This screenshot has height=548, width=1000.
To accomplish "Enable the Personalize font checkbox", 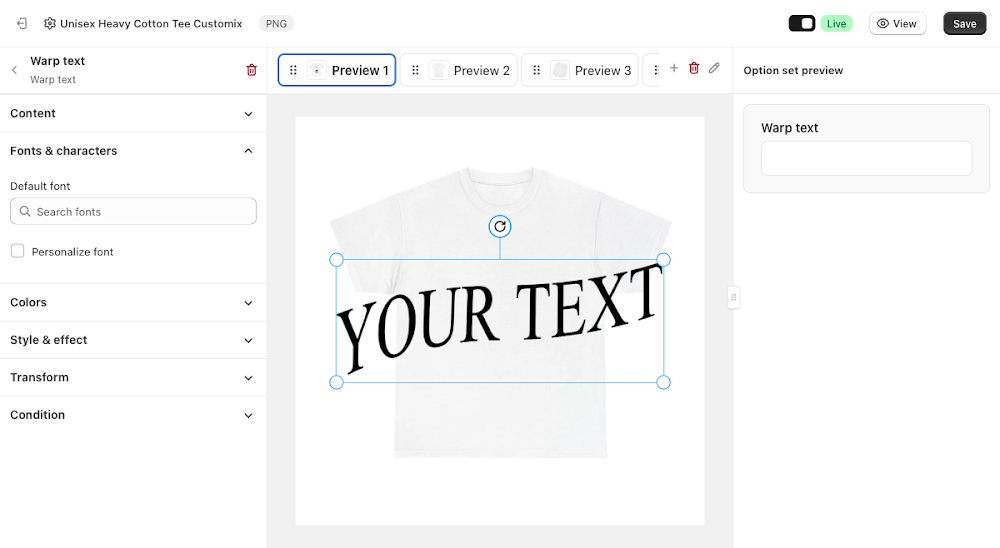I will [x=17, y=251].
